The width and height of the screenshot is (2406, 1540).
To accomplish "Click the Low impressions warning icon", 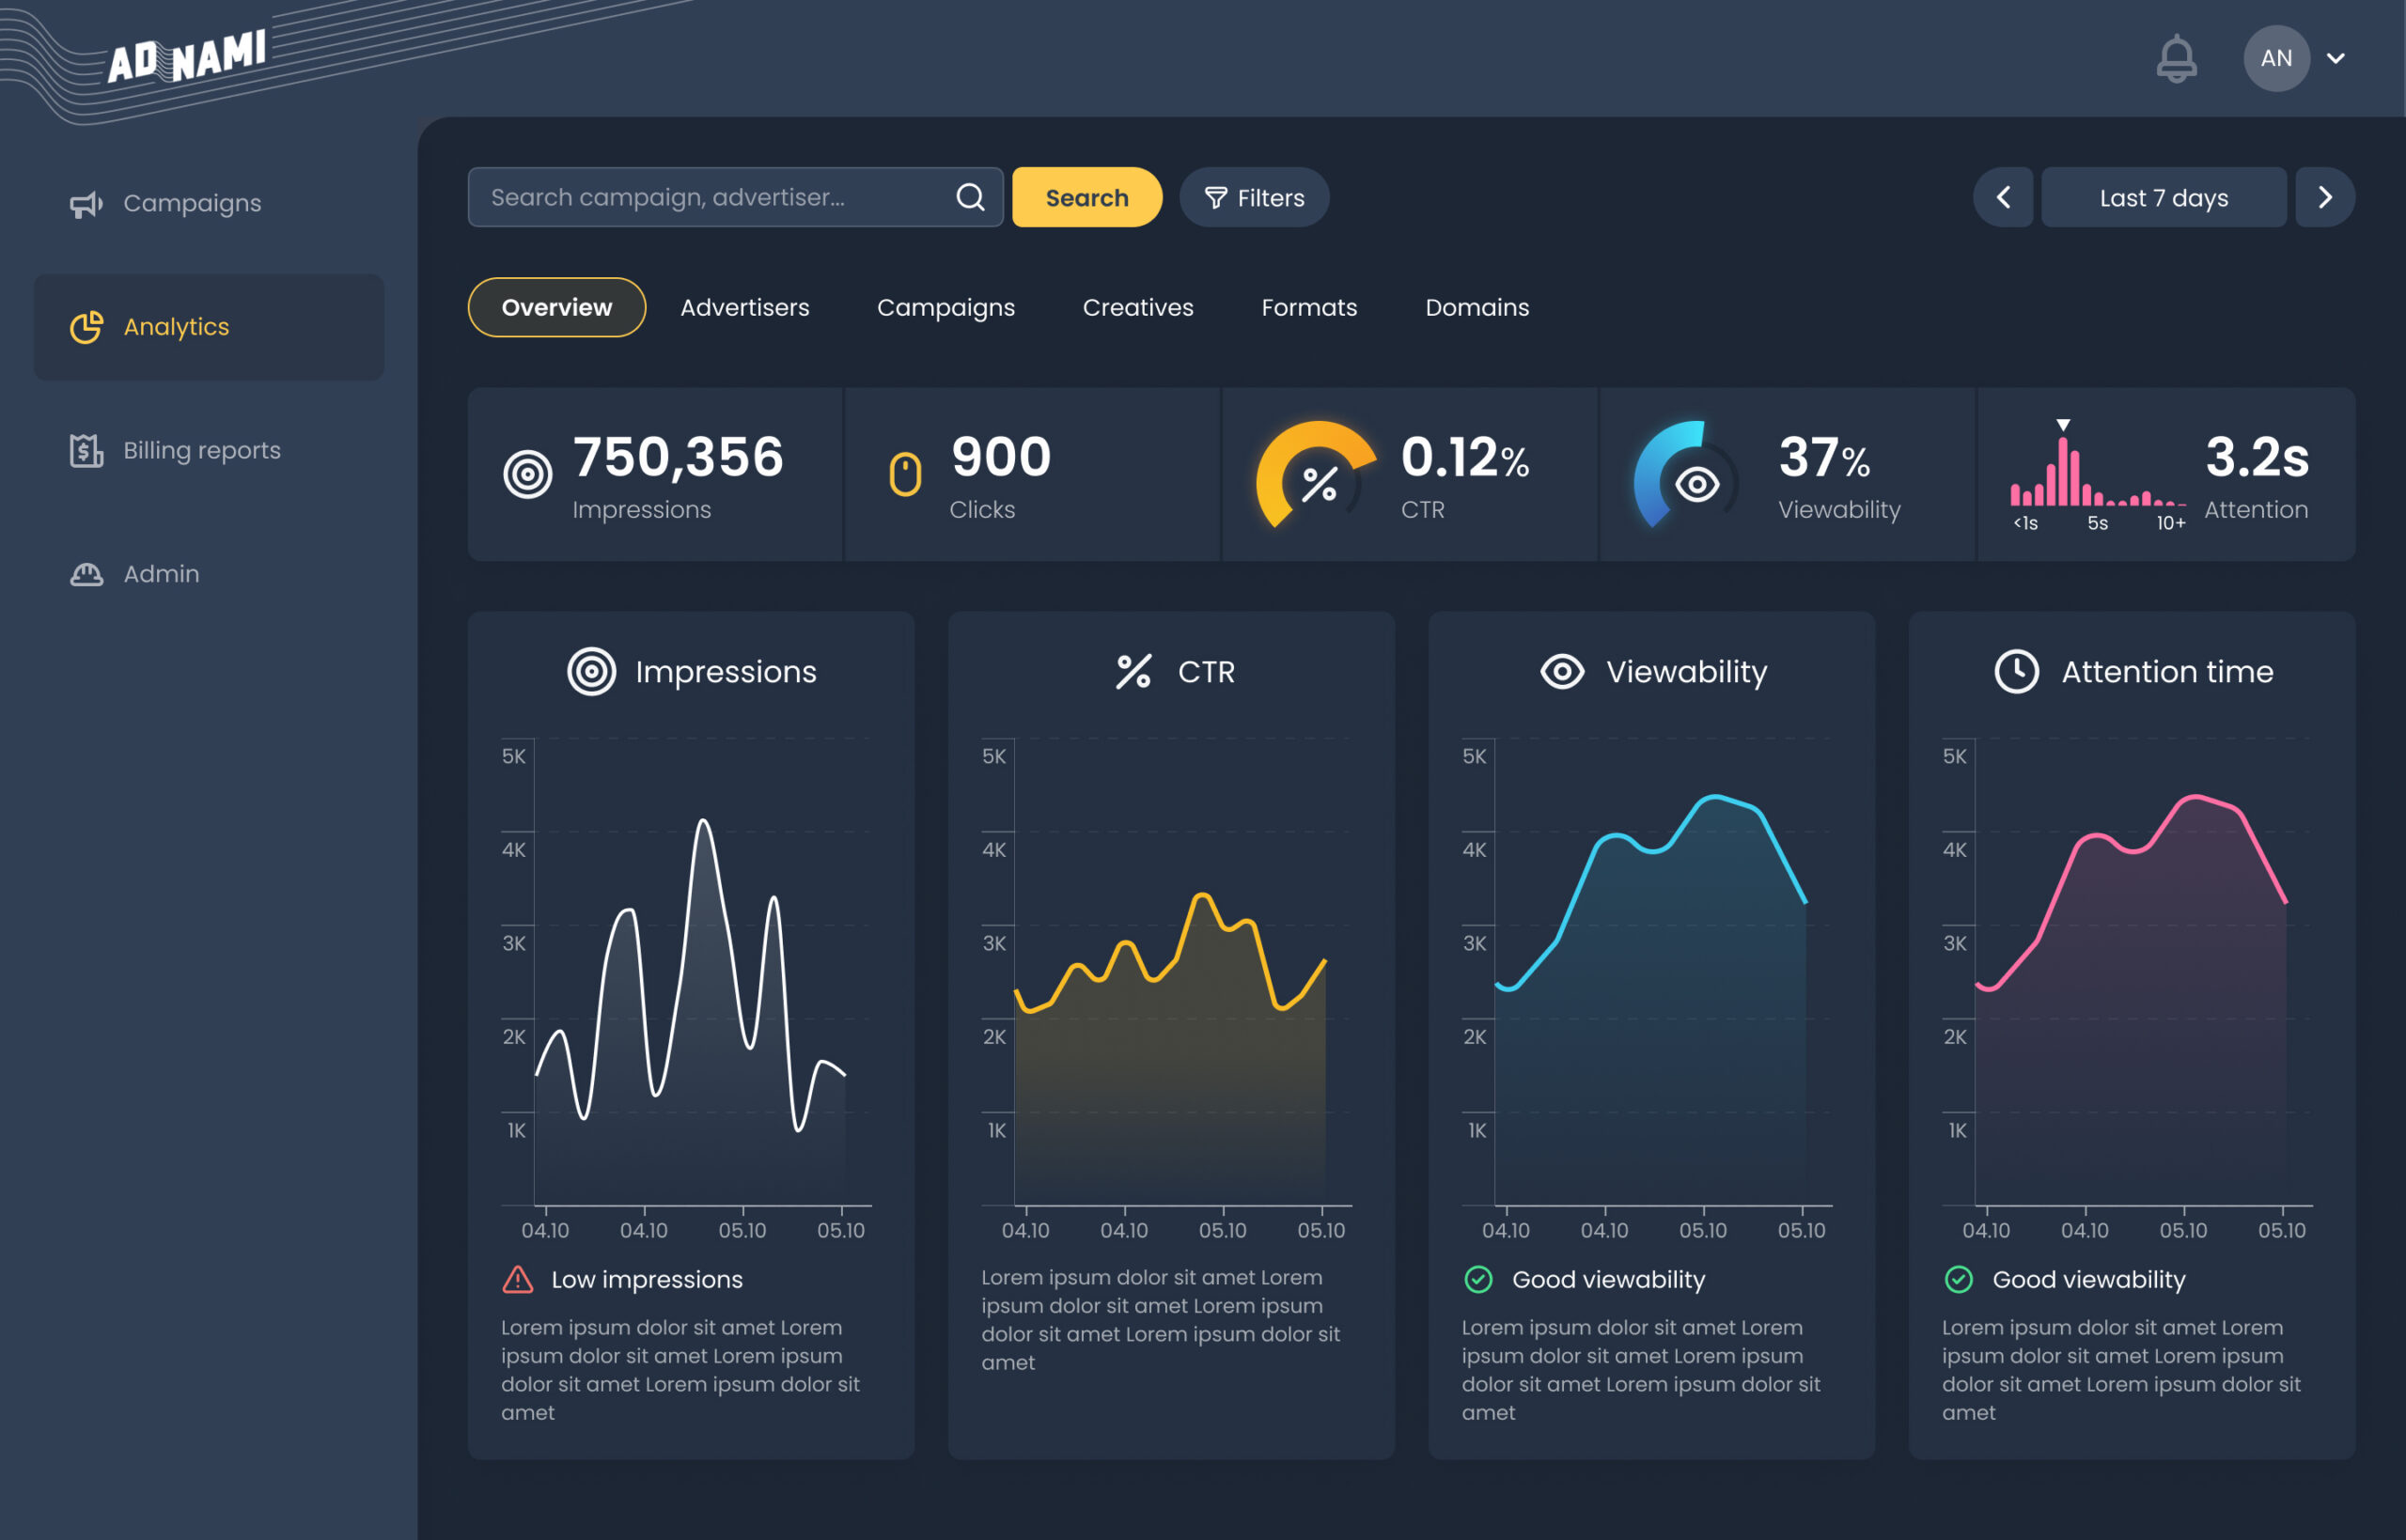I will (x=518, y=1279).
